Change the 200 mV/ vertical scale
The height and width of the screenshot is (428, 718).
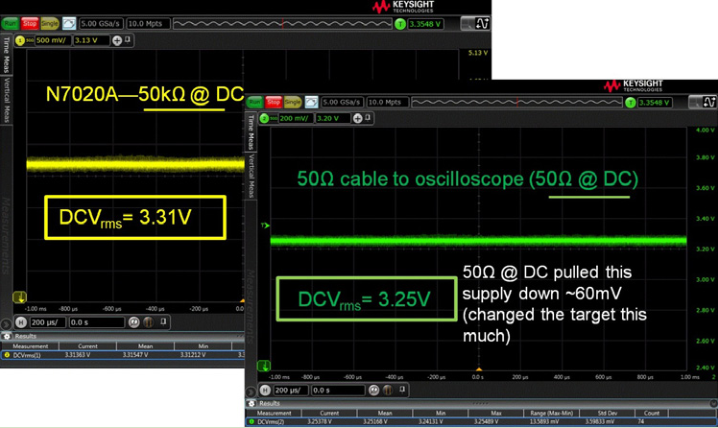[x=295, y=119]
